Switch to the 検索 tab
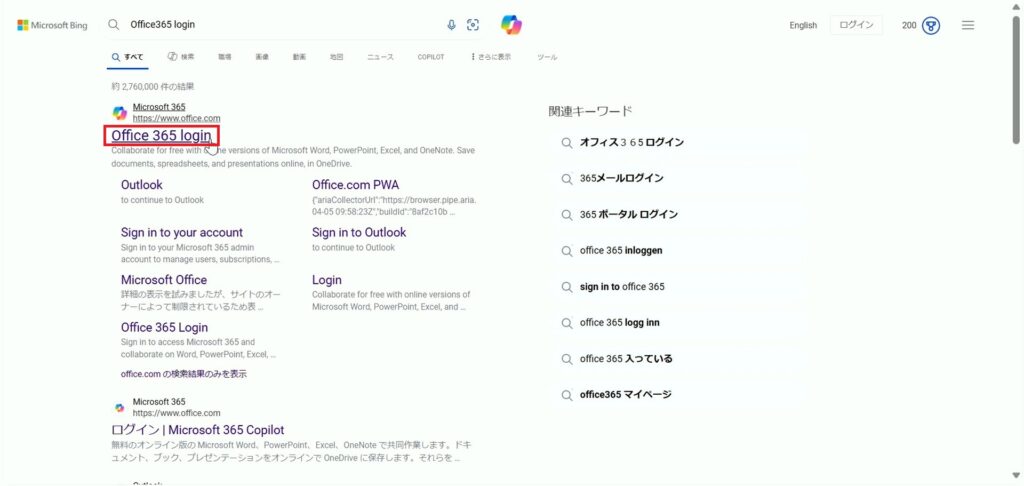 (x=181, y=57)
